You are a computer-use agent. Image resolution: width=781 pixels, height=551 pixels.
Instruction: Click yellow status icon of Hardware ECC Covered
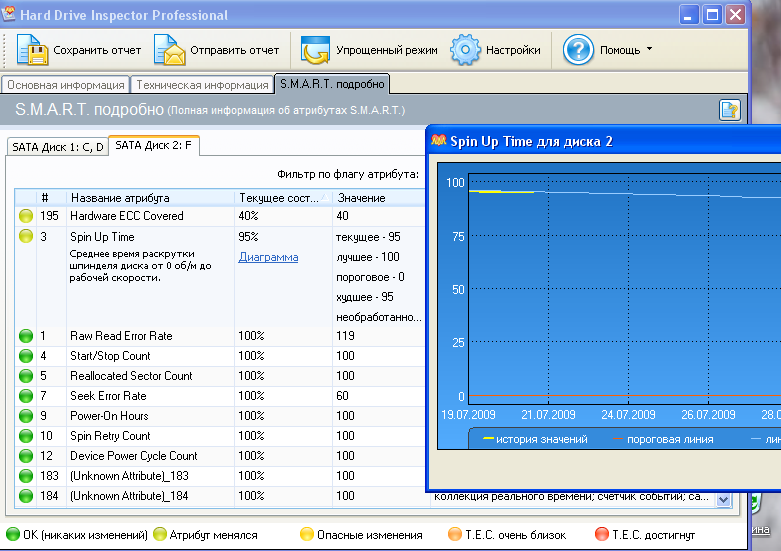(26, 216)
